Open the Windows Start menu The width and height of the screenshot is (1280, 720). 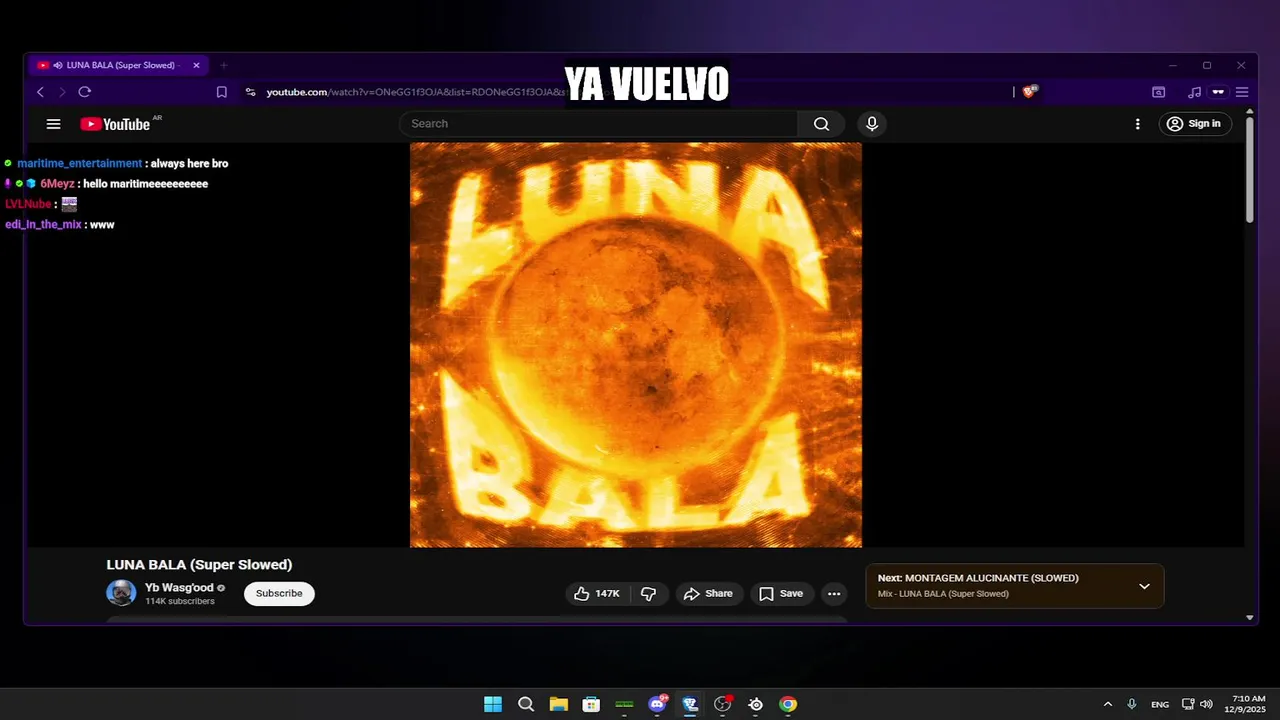[x=493, y=704]
